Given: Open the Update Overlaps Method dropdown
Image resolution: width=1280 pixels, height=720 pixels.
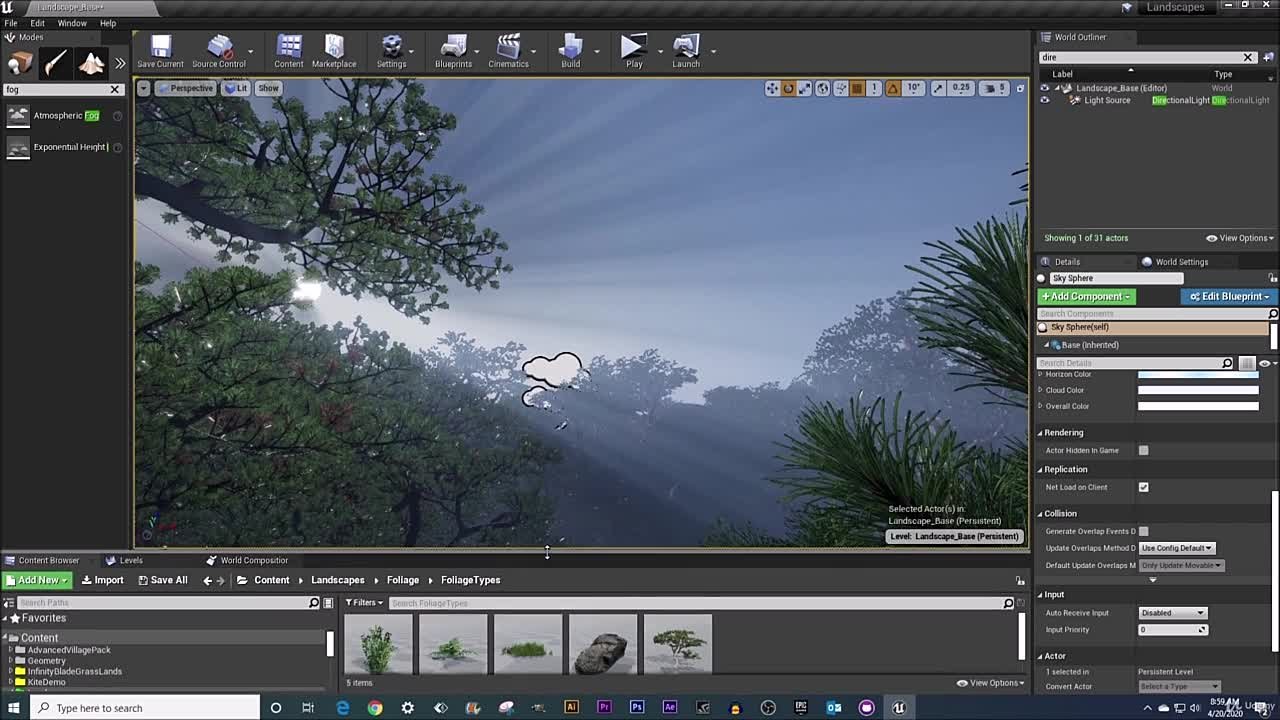Looking at the screenshot, I should pos(1176,547).
